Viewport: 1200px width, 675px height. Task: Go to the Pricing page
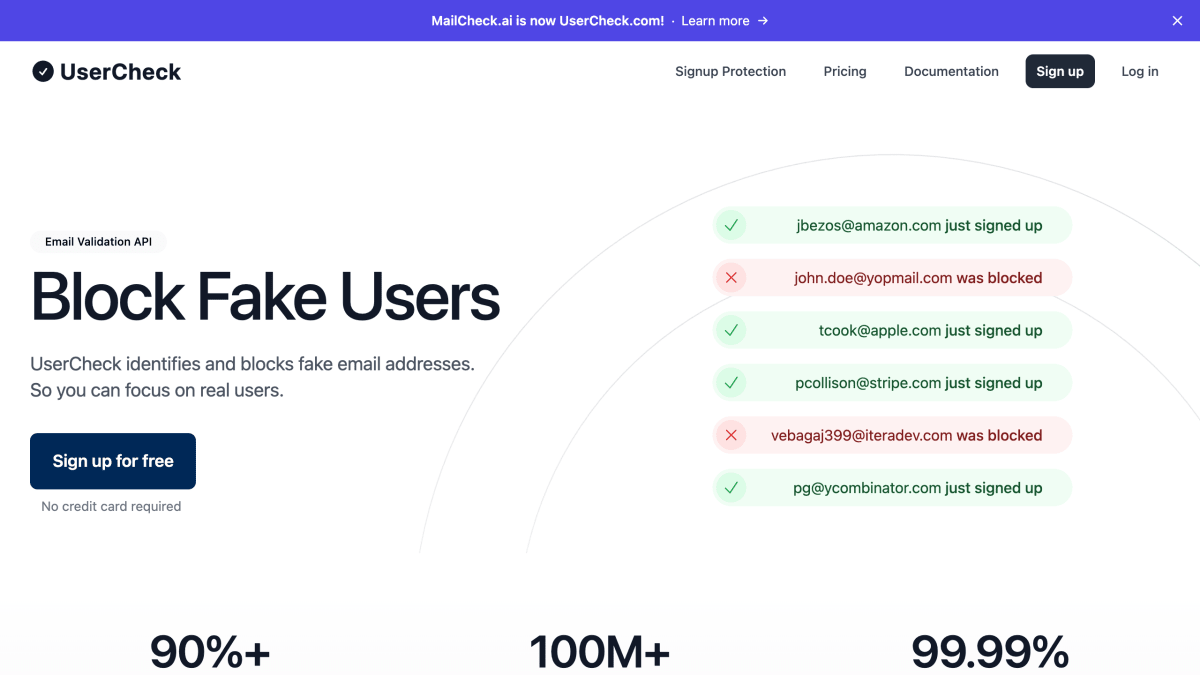tap(845, 71)
